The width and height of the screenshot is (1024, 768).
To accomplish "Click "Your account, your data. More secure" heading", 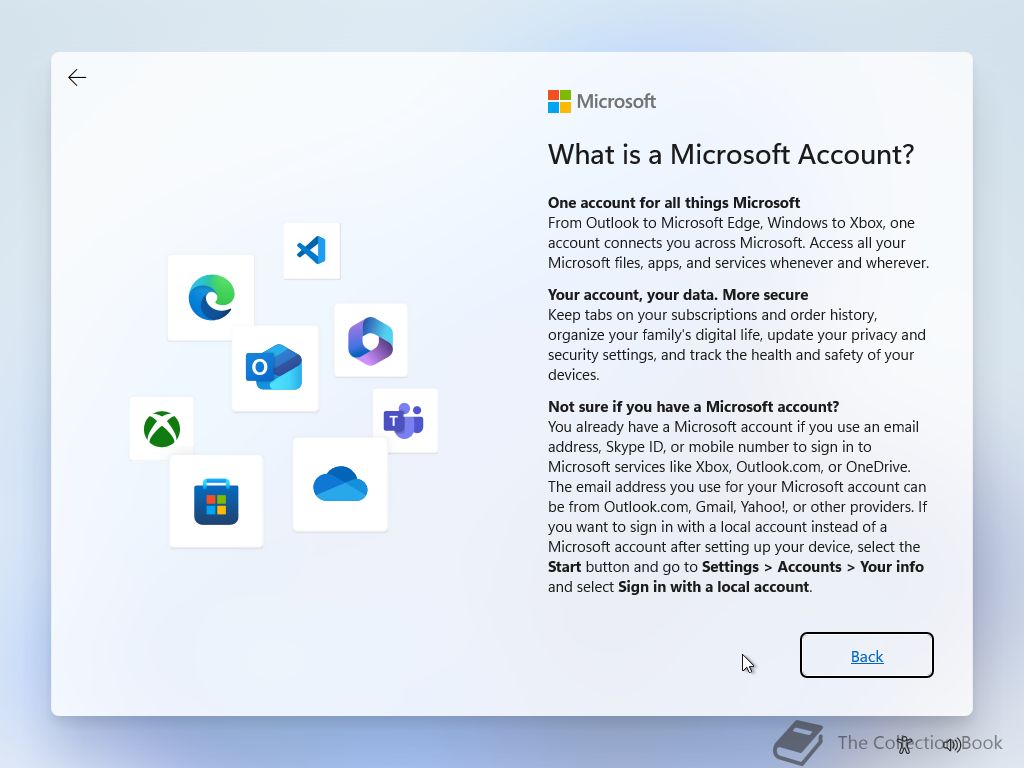I will [678, 295].
